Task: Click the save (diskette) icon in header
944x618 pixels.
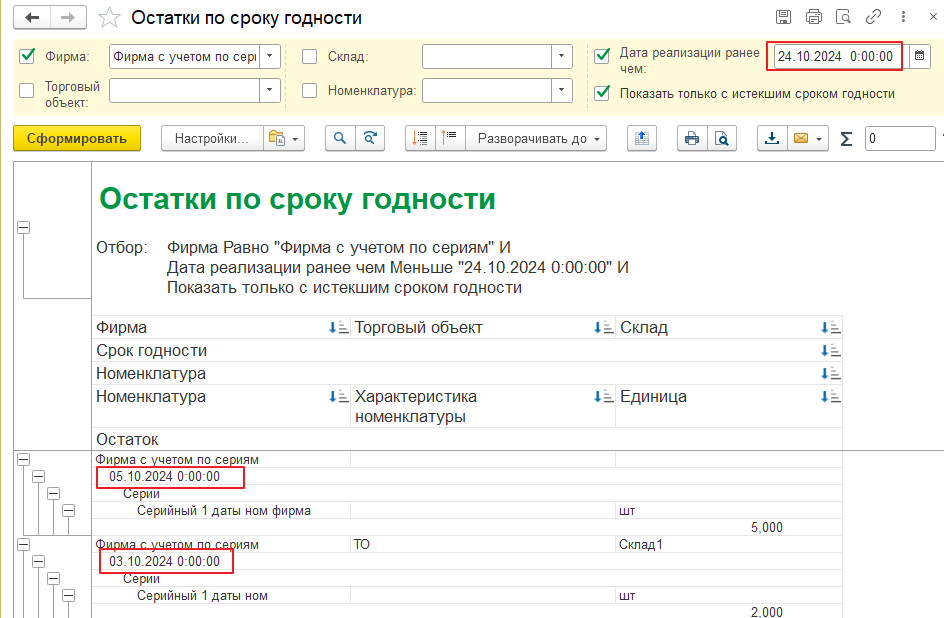Action: pyautogui.click(x=784, y=17)
